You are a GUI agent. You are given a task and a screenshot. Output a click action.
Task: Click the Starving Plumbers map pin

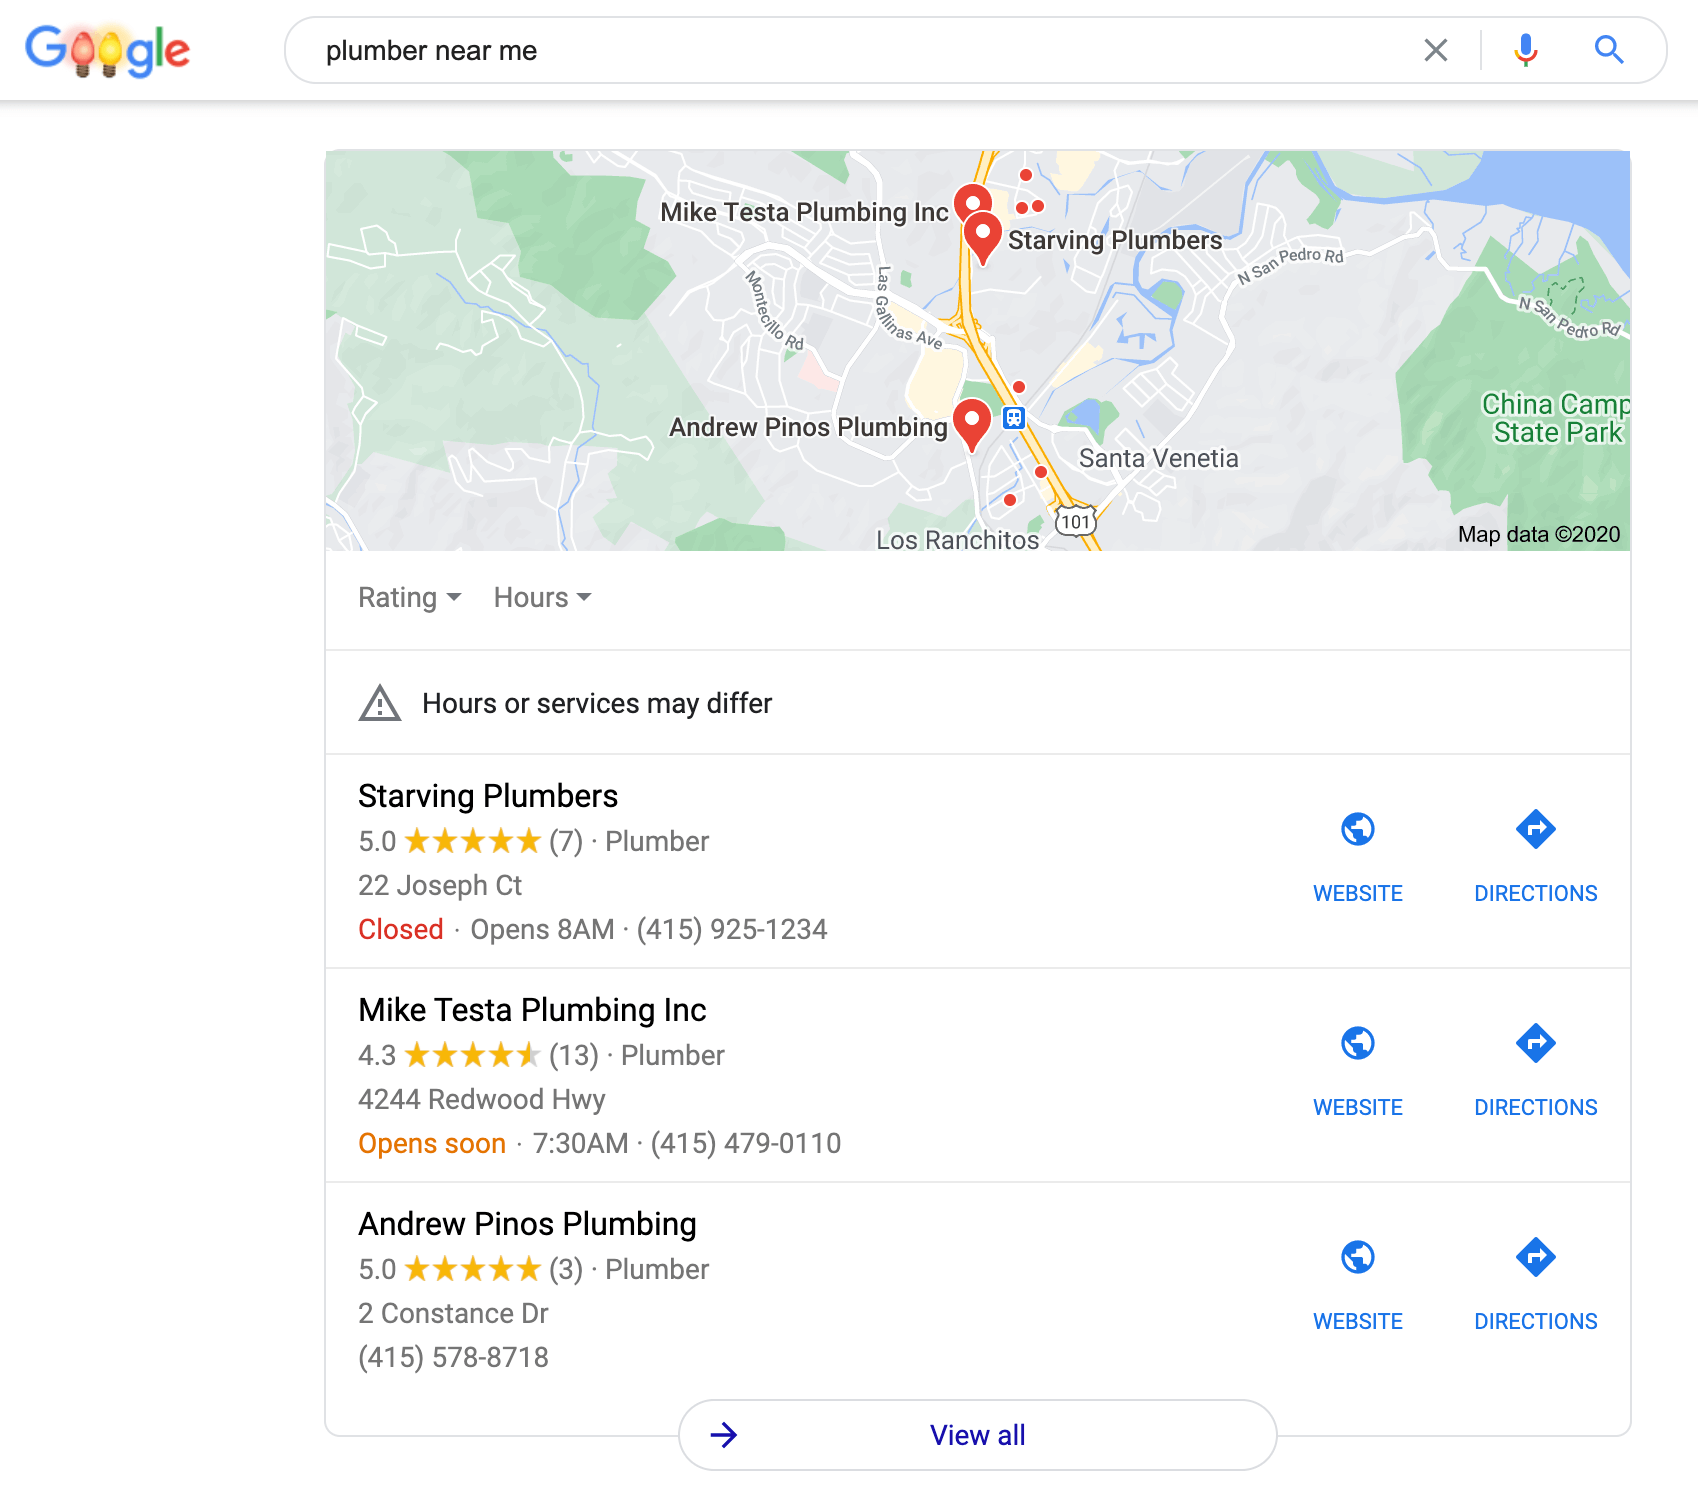pyautogui.click(x=983, y=235)
